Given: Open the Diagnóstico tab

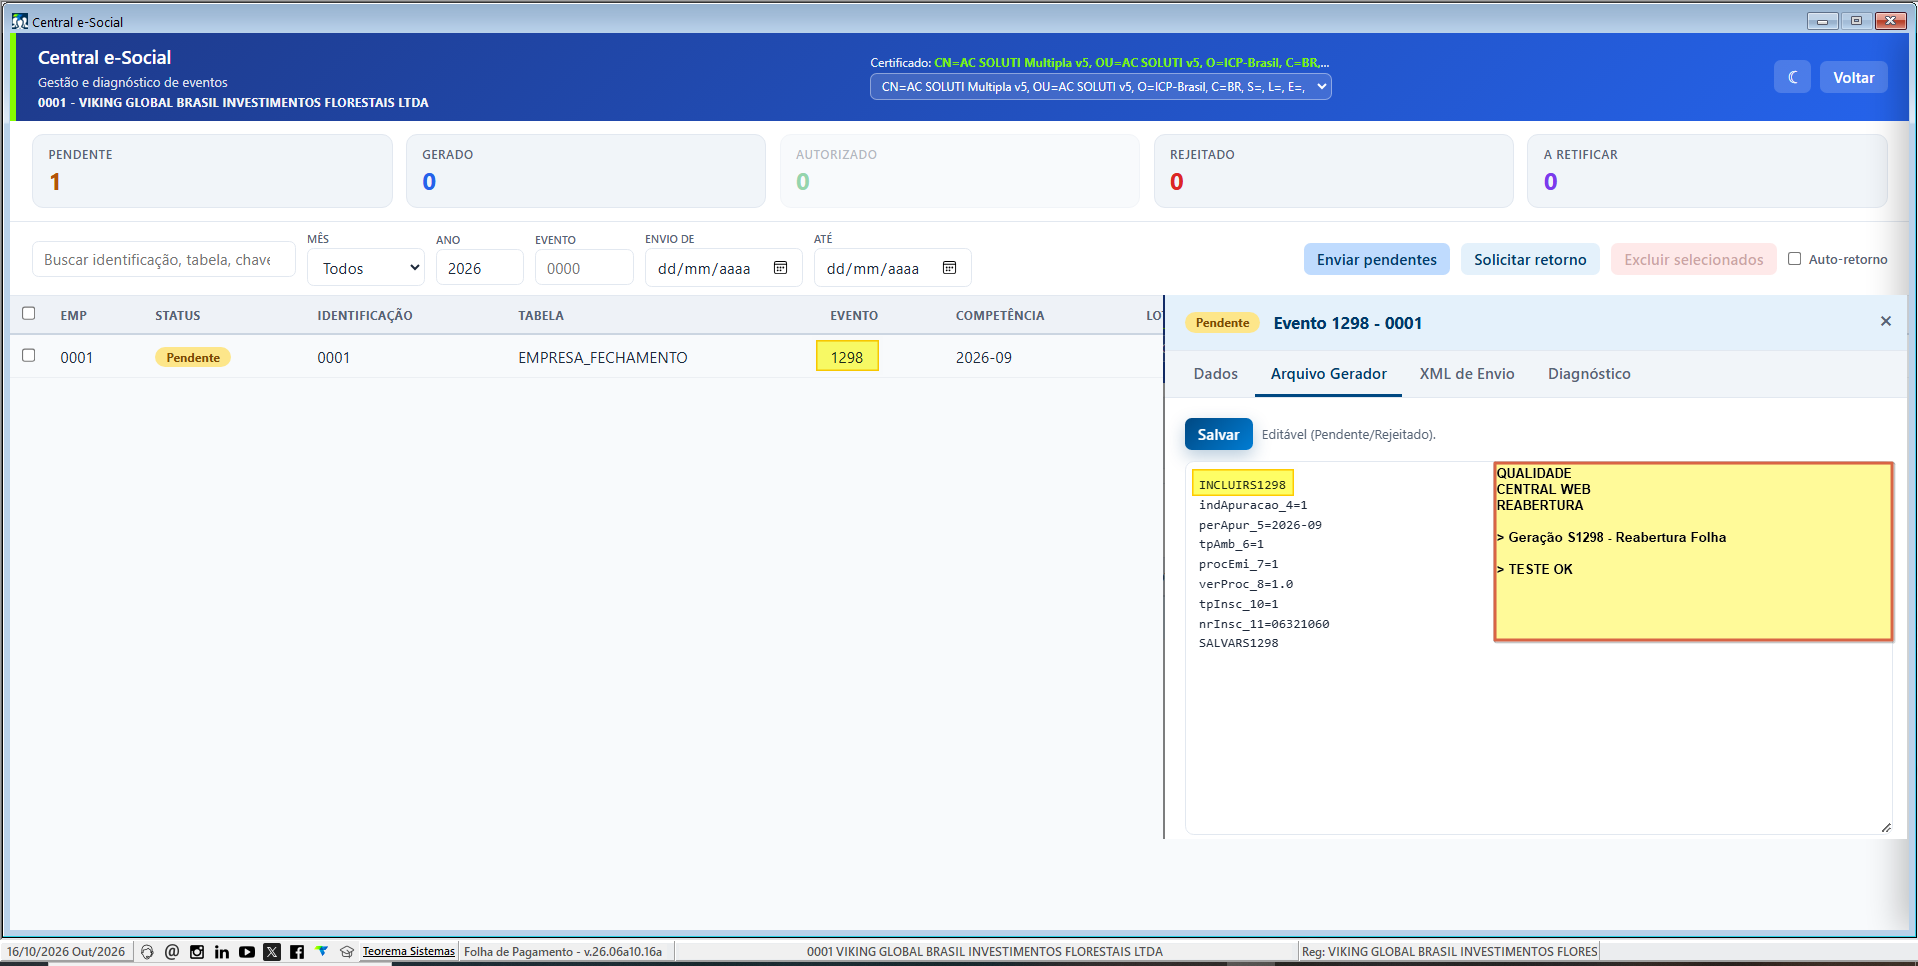Looking at the screenshot, I should tap(1589, 374).
